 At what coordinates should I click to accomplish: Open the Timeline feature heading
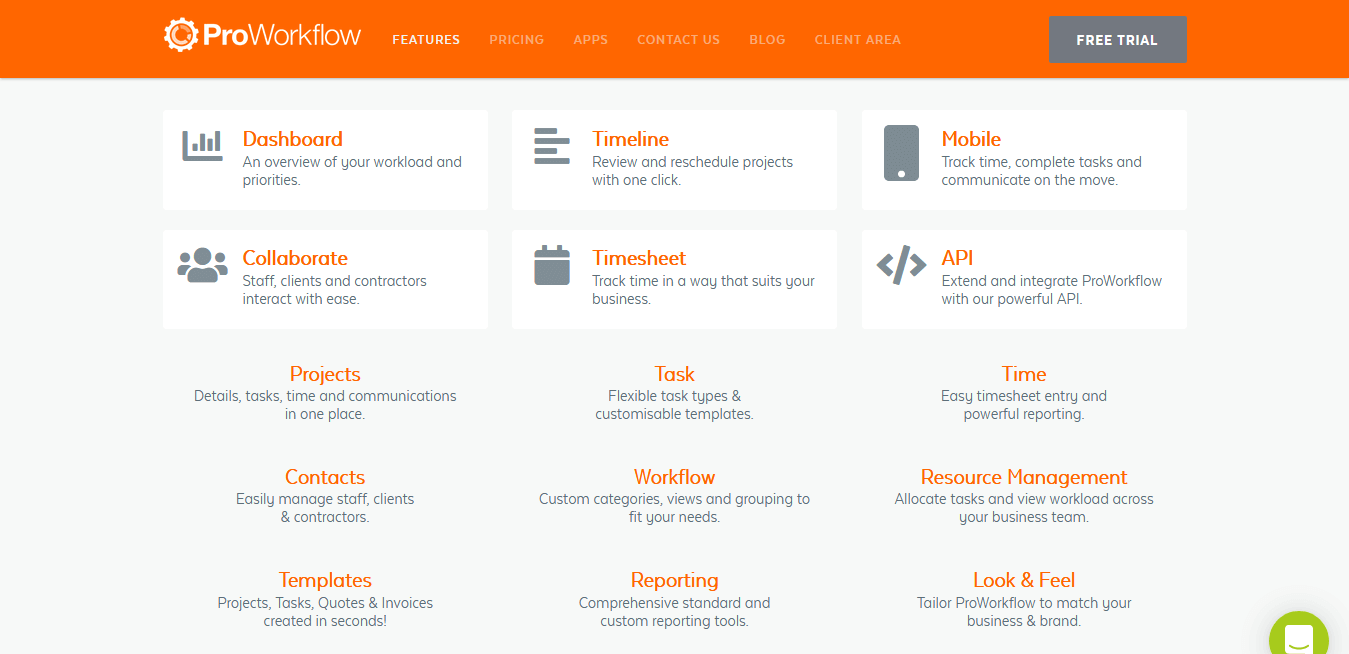click(630, 139)
